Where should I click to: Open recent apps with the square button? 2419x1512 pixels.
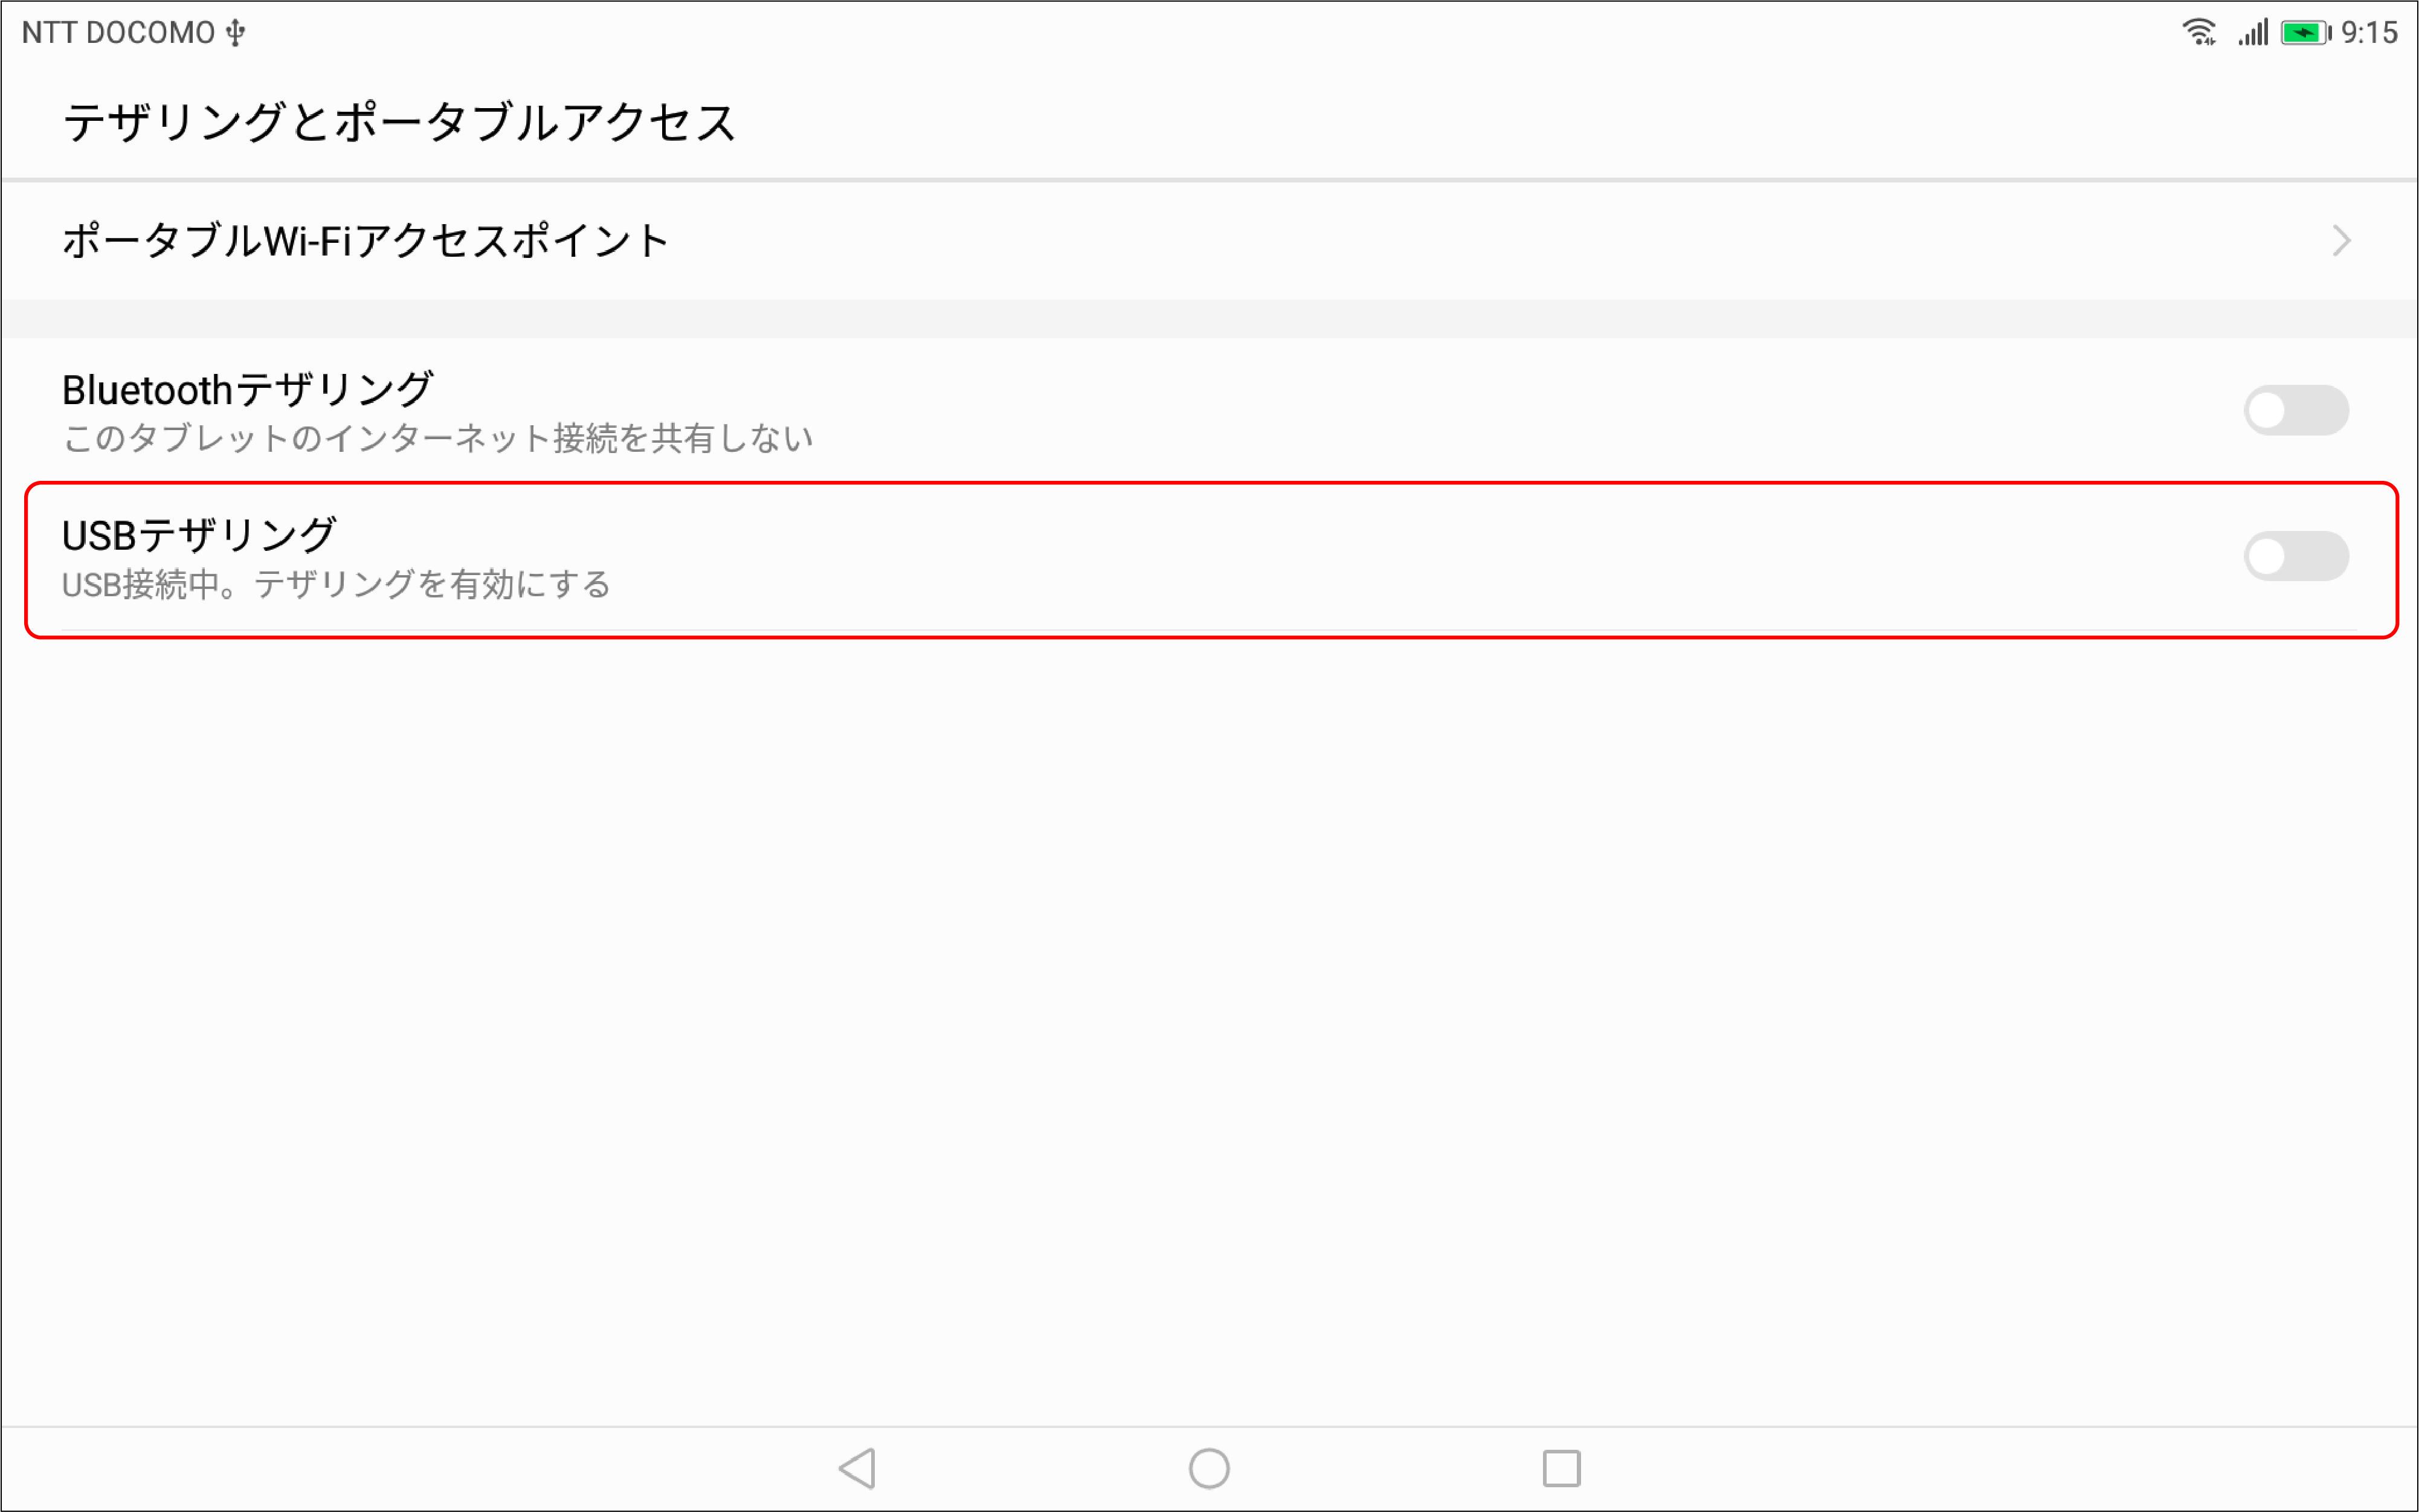pos(1561,1468)
